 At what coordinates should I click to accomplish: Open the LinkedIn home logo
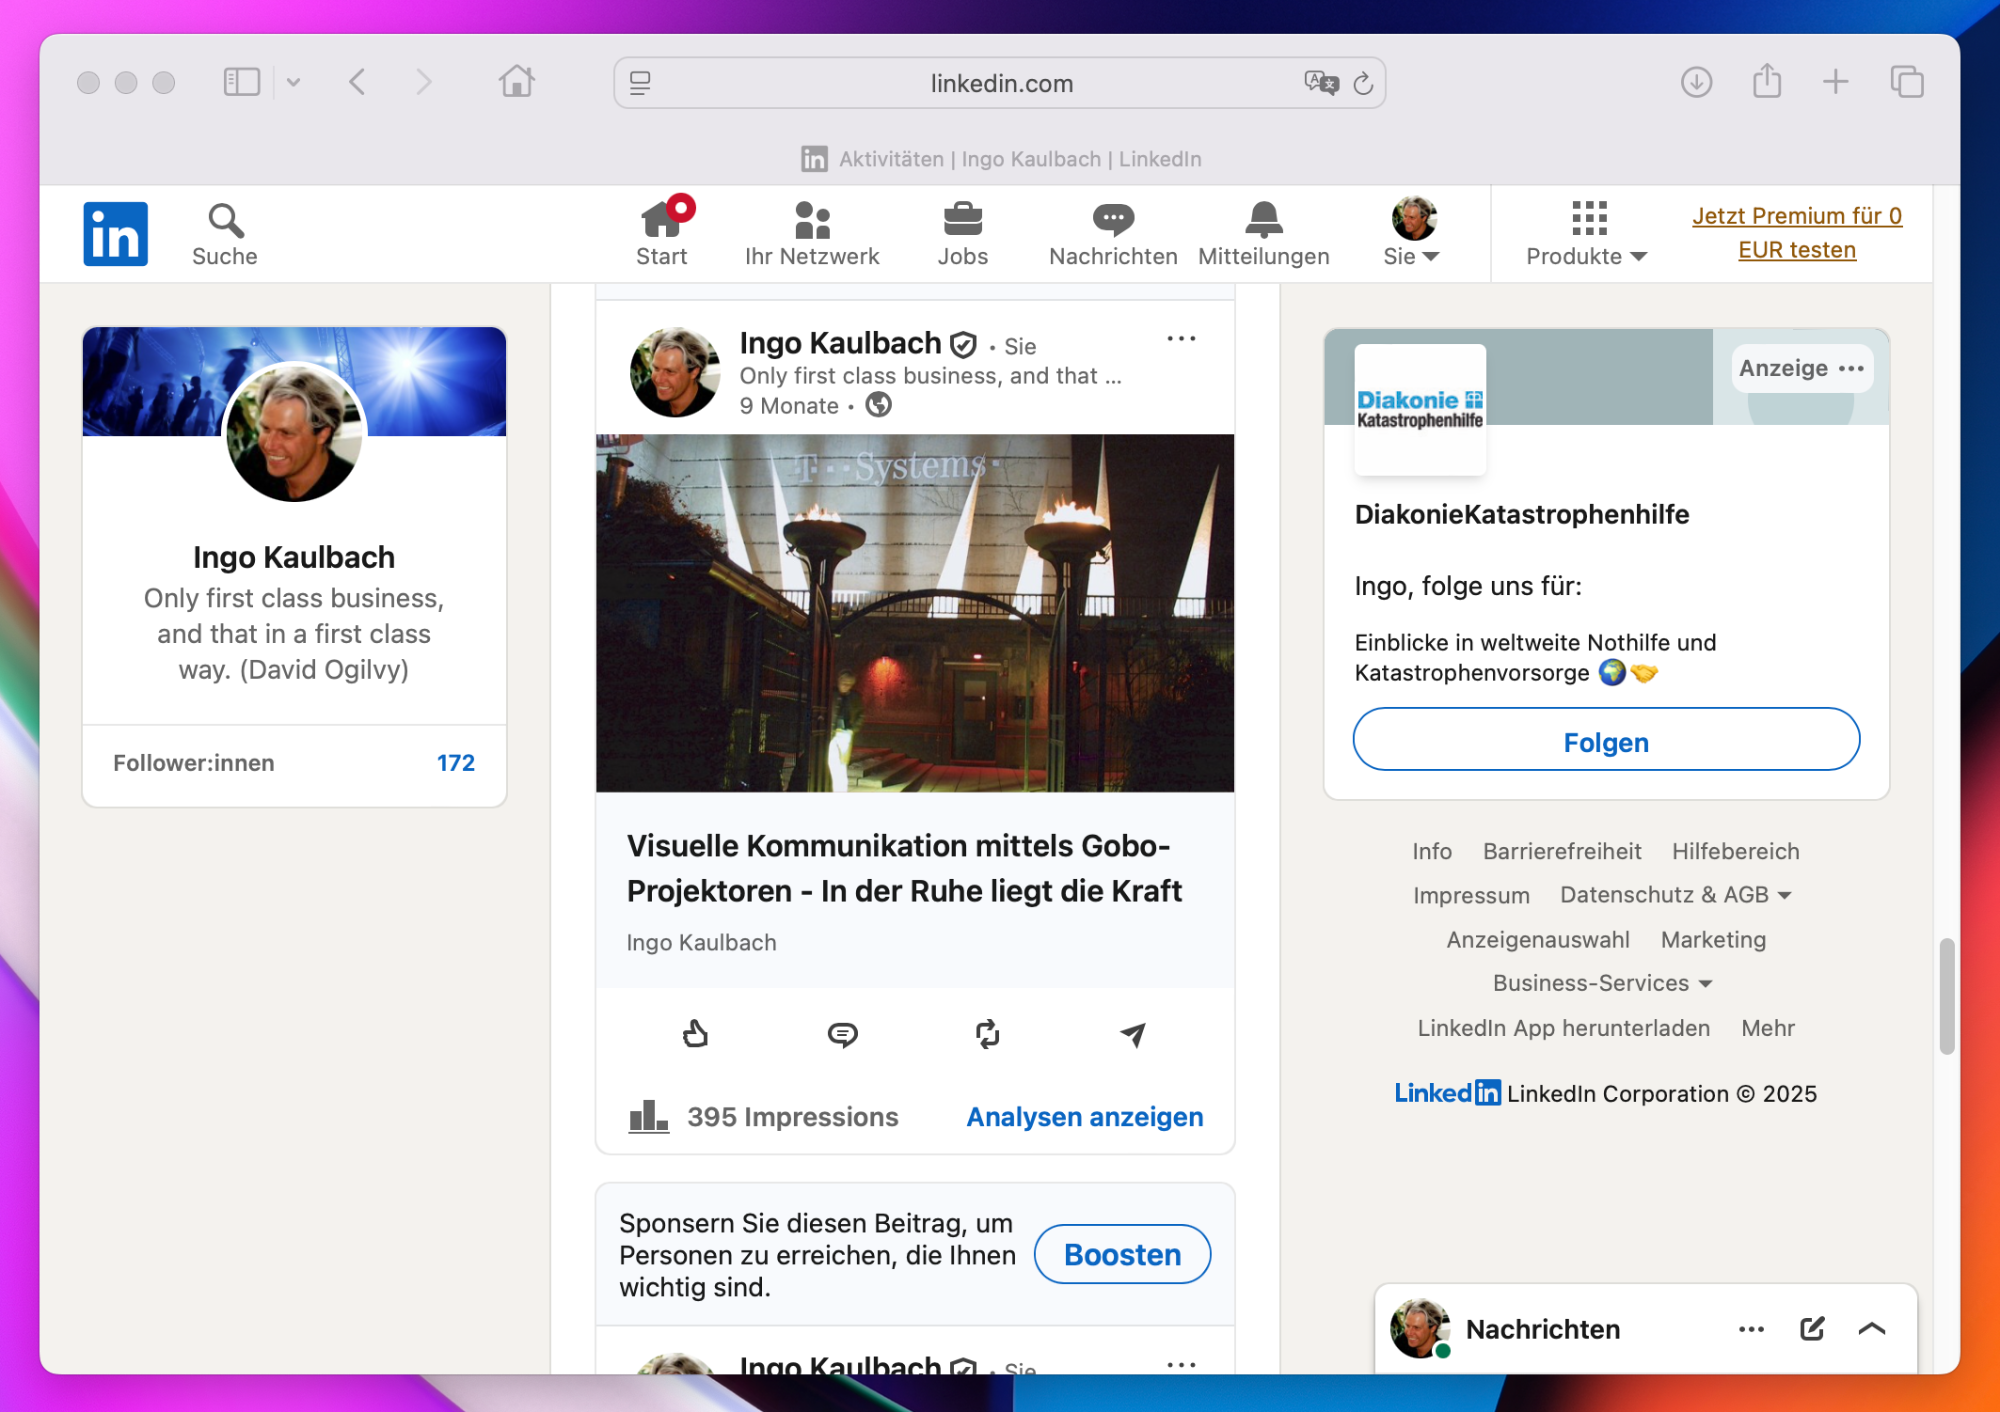[x=115, y=234]
